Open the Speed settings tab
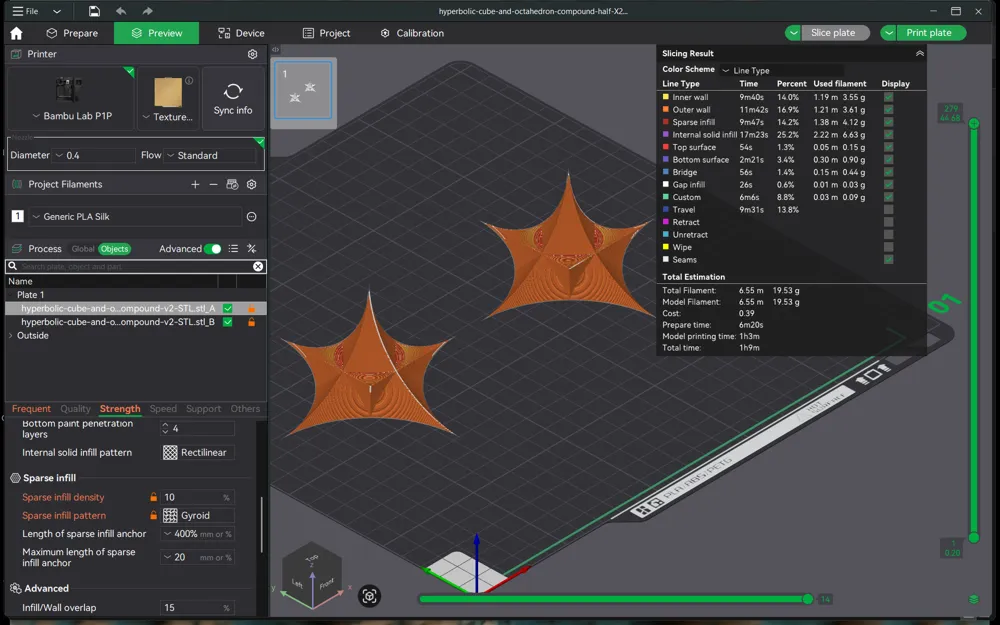This screenshot has width=1000, height=625. [163, 409]
